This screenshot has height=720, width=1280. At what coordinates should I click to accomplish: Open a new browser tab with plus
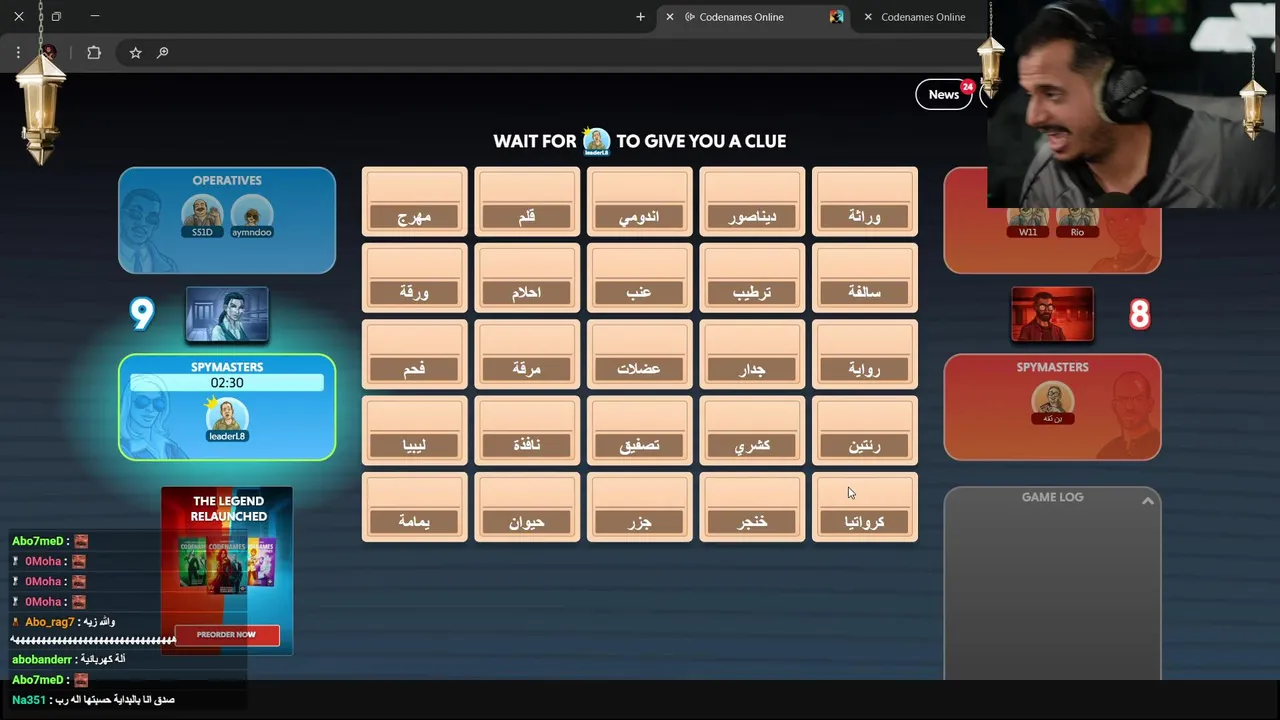click(x=640, y=17)
